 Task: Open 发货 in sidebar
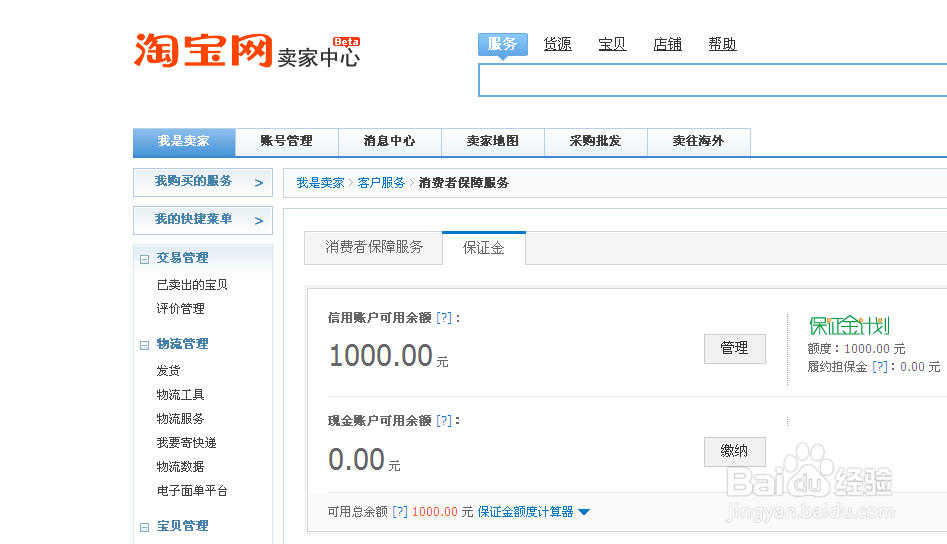169,371
